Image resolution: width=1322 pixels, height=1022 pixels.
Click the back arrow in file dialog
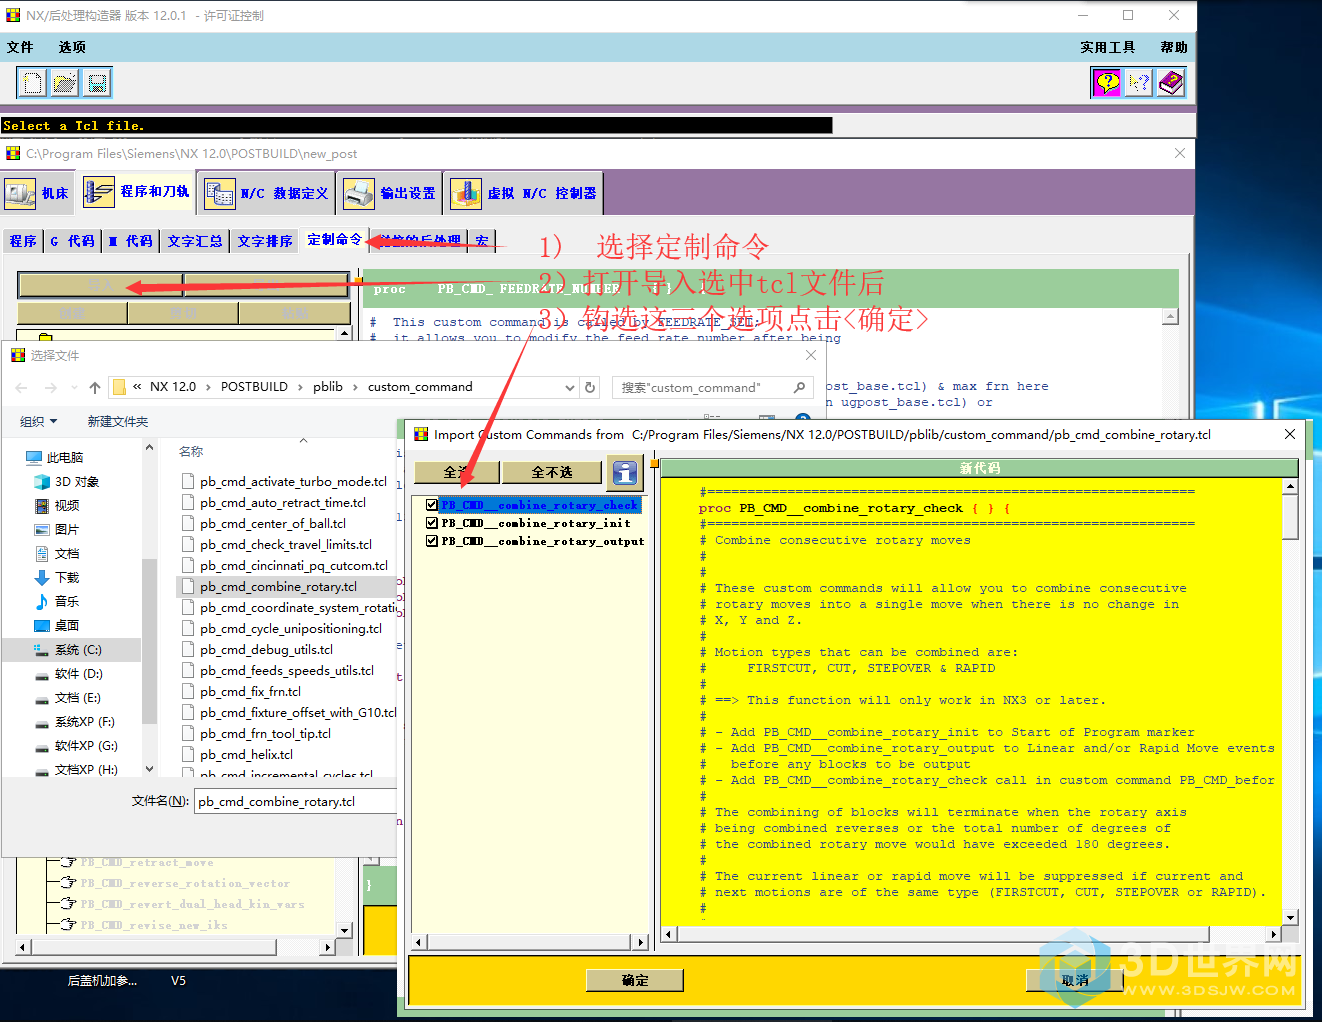[22, 387]
